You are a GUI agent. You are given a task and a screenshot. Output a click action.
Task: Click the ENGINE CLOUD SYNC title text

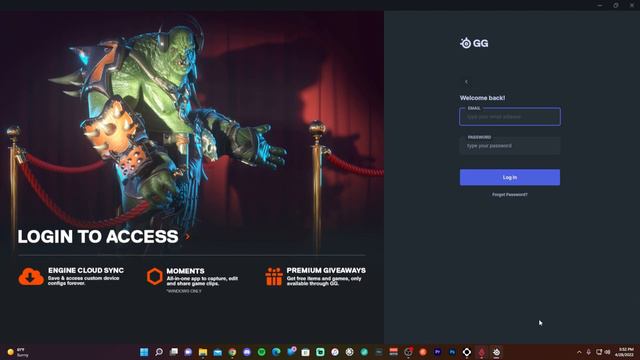pos(86,270)
